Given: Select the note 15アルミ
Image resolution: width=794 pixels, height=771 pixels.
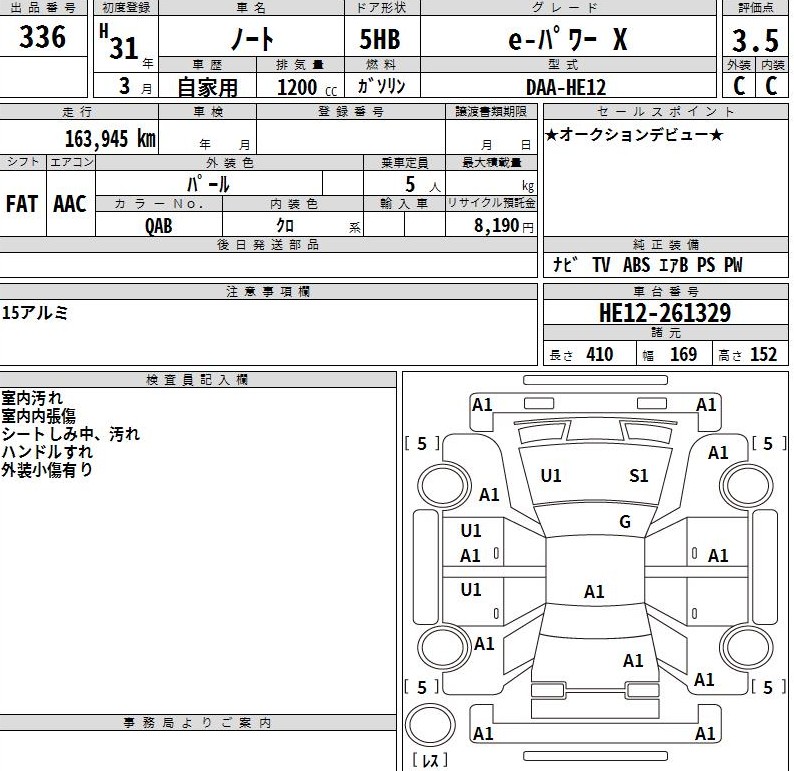Looking at the screenshot, I should [x=34, y=313].
